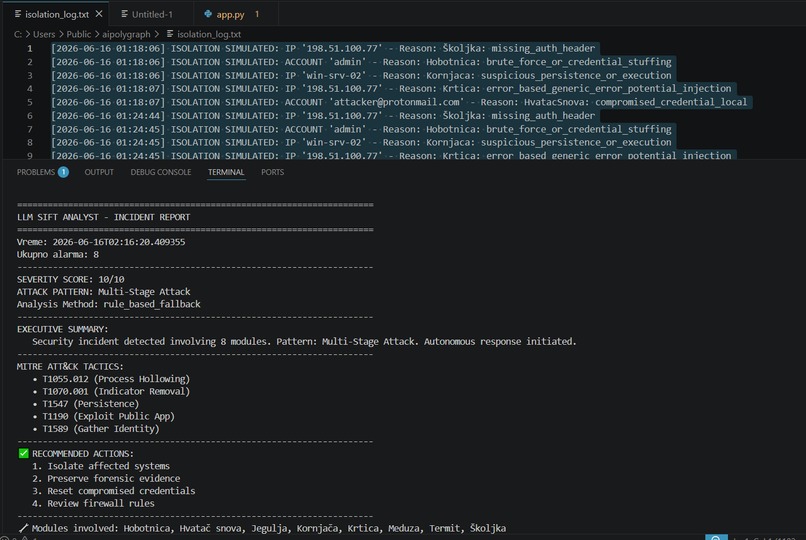Click the green checkmark beside RECOMMENDED ACTIONS

coord(23,453)
